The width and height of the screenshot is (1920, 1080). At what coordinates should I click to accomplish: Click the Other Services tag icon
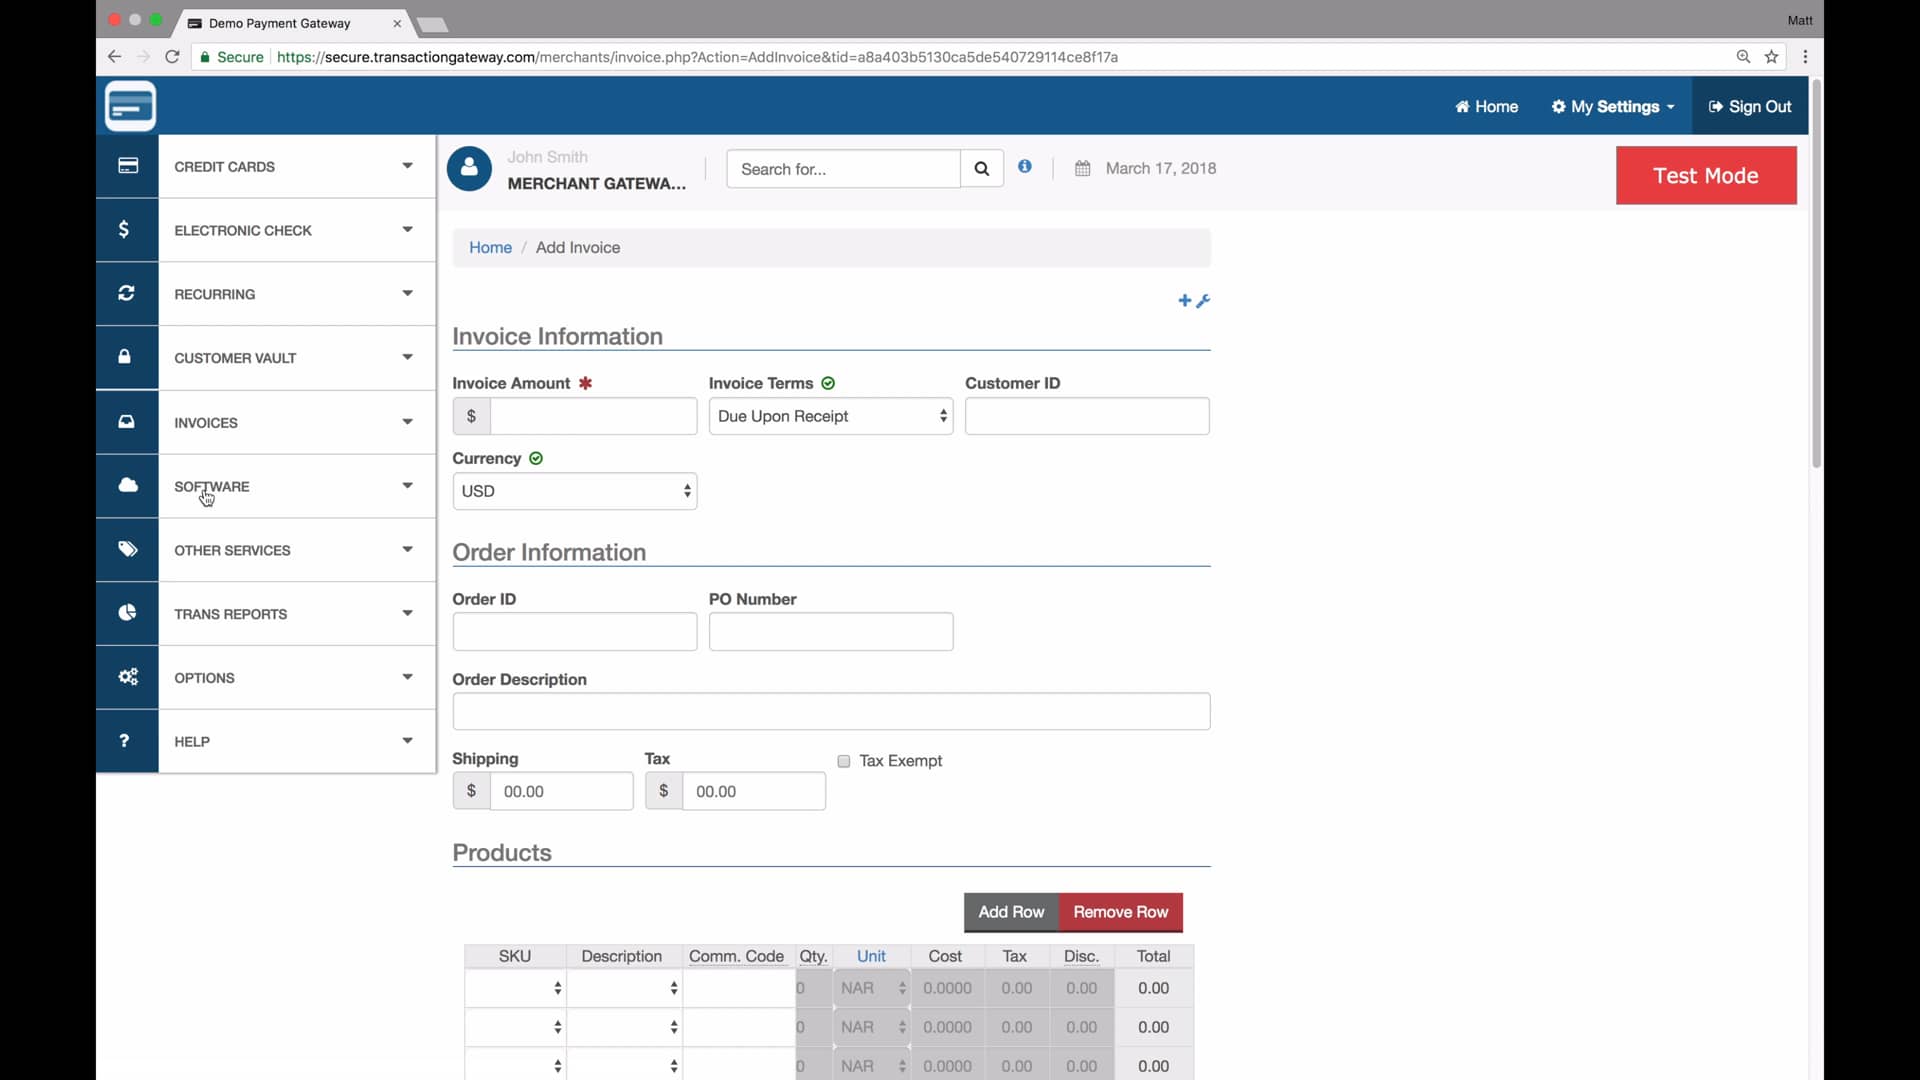[x=126, y=549]
